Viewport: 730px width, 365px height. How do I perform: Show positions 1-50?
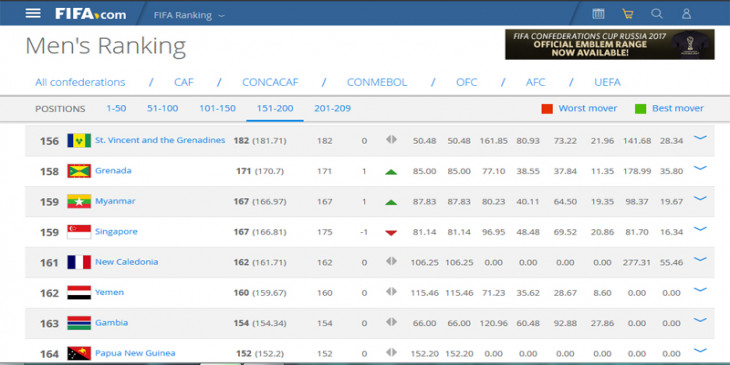[116, 108]
